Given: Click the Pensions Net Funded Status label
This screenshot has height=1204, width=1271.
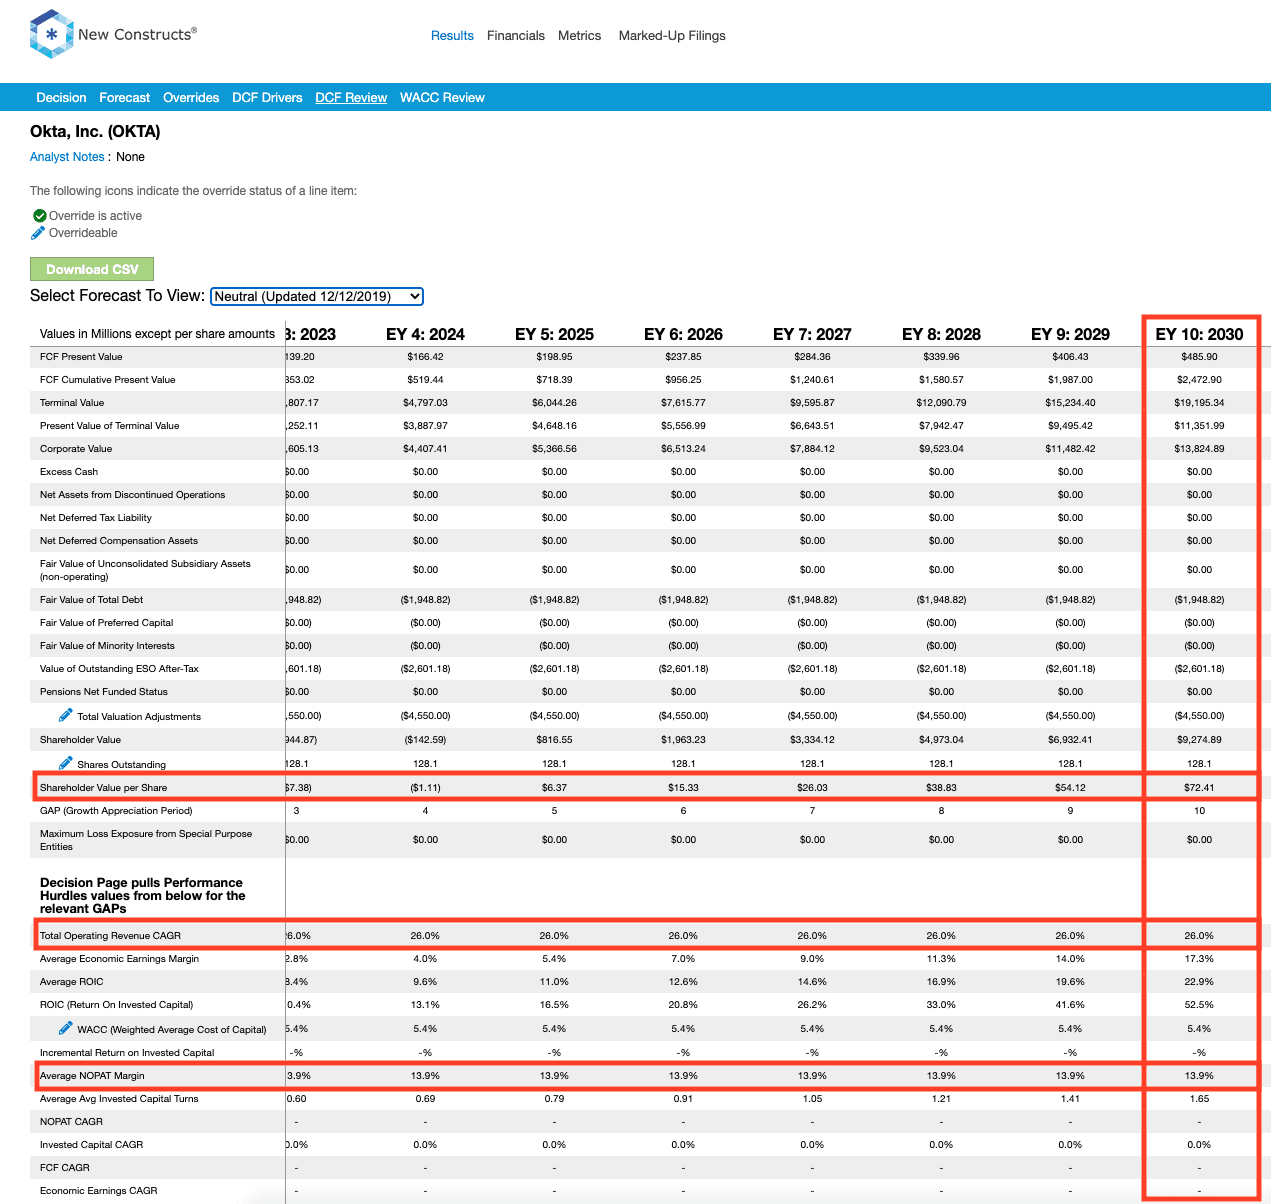Looking at the screenshot, I should click(104, 692).
